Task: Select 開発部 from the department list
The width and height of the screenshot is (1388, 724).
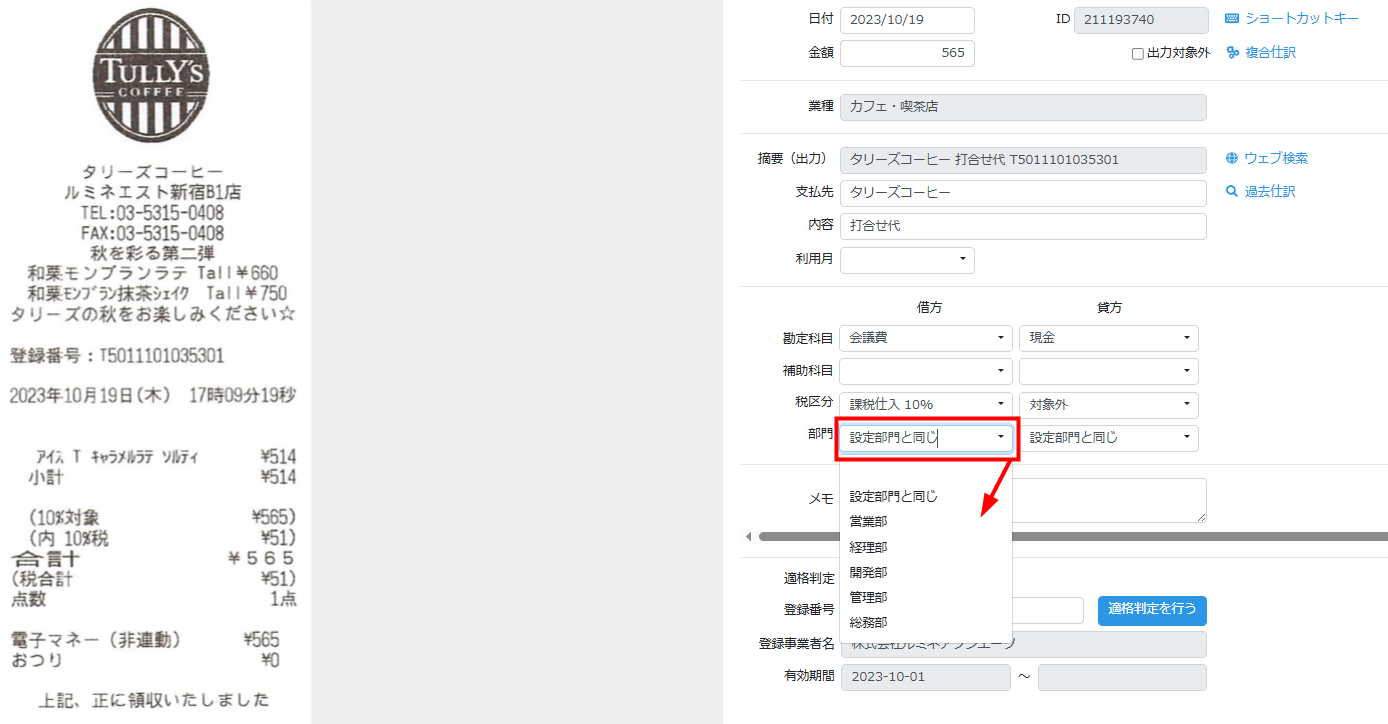Action: point(926,572)
